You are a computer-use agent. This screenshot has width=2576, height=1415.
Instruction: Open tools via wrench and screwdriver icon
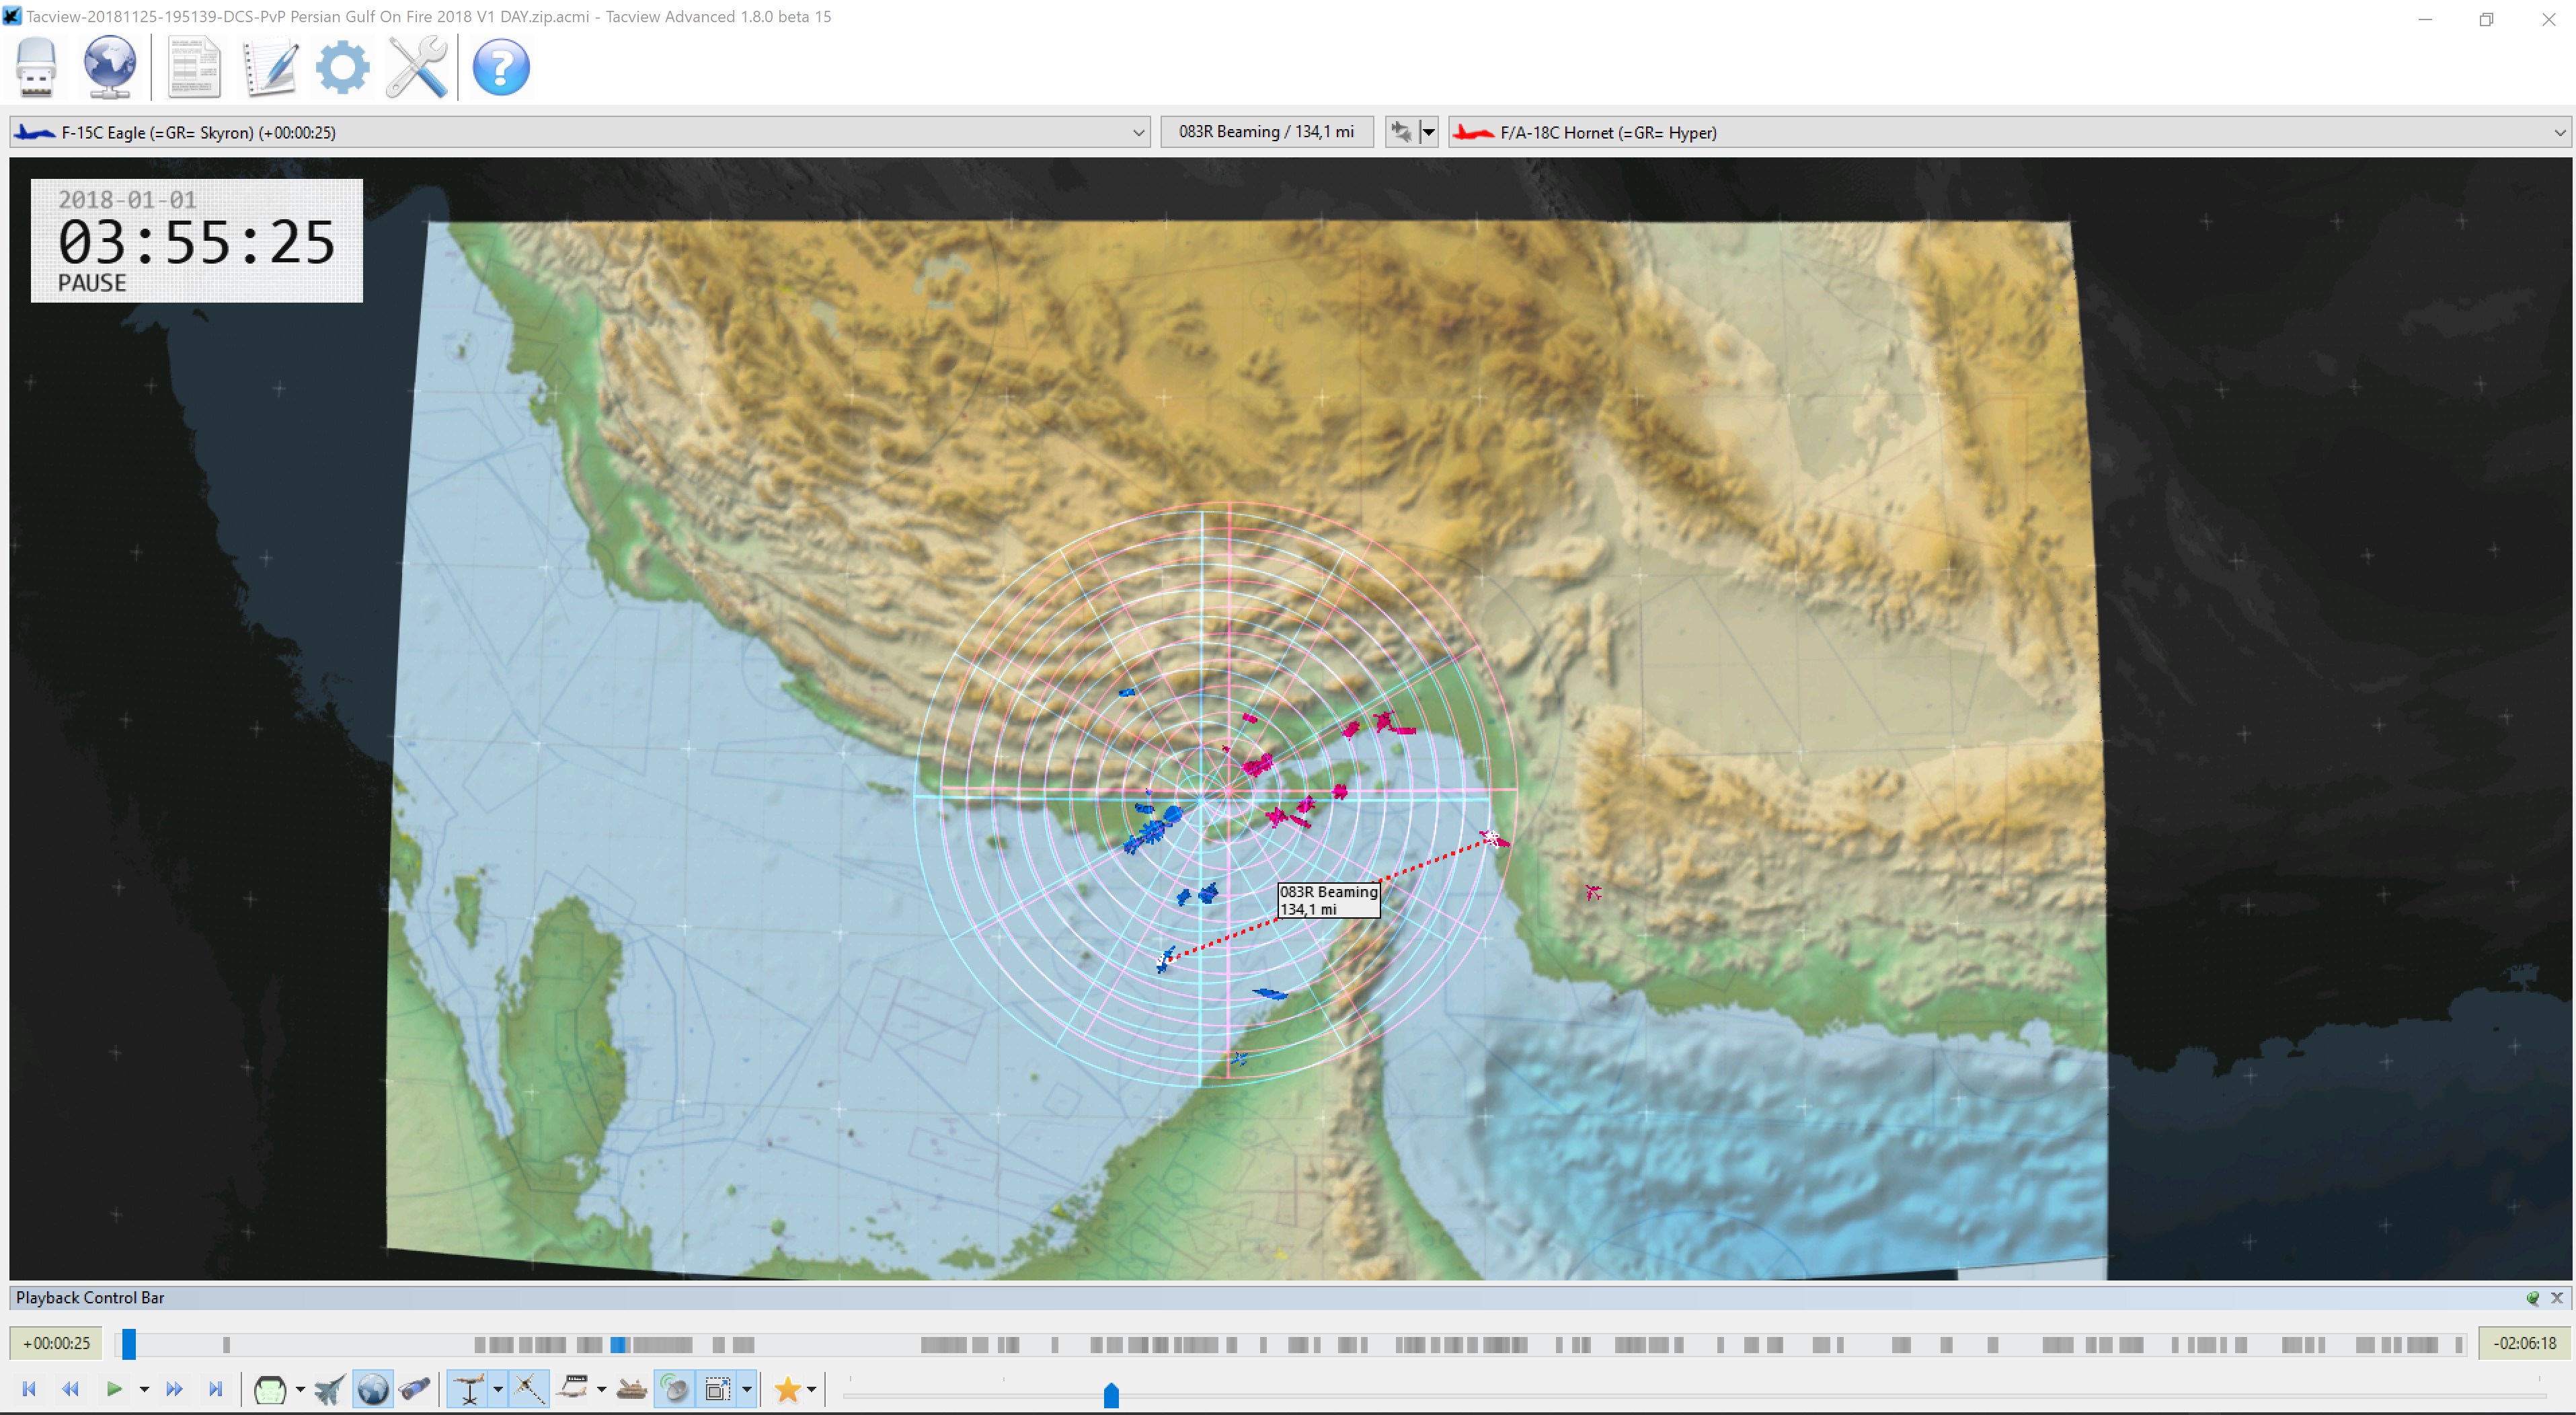416,67
